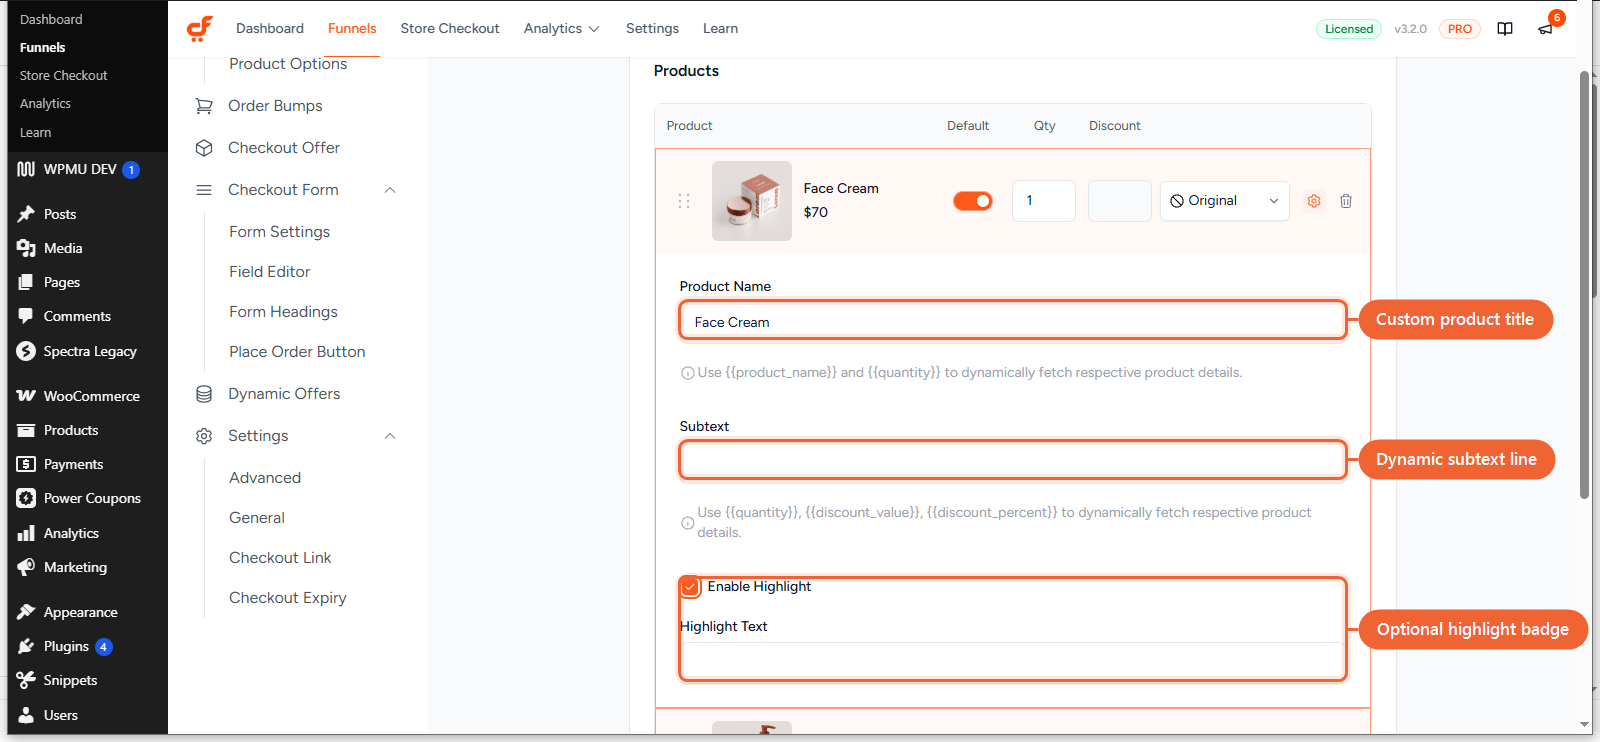Open Place Order Button item
Image resolution: width=1600 pixels, height=742 pixels.
(297, 352)
